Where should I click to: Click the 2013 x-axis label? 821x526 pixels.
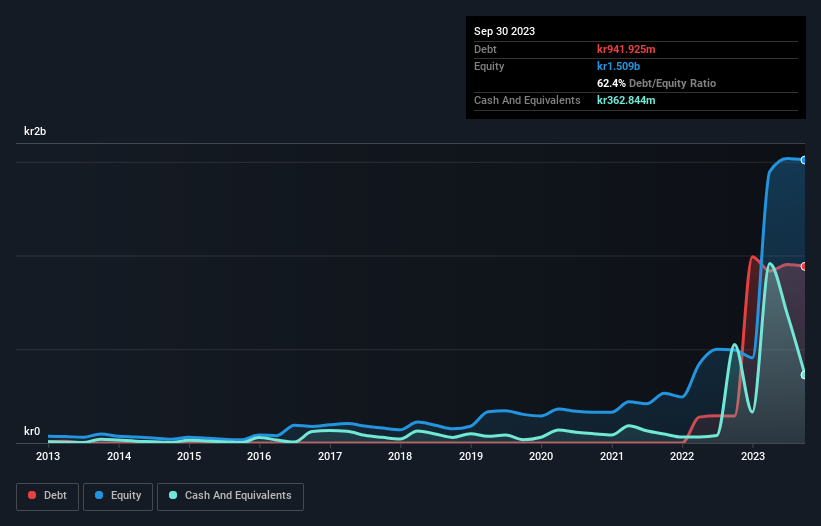pos(48,456)
